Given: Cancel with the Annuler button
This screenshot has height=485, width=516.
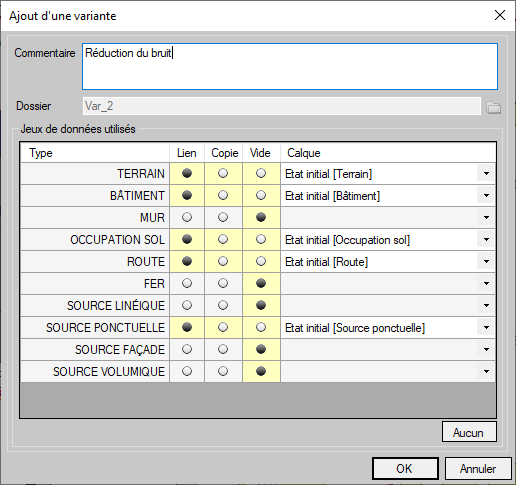Looking at the screenshot, I should pyautogui.click(x=478, y=468).
